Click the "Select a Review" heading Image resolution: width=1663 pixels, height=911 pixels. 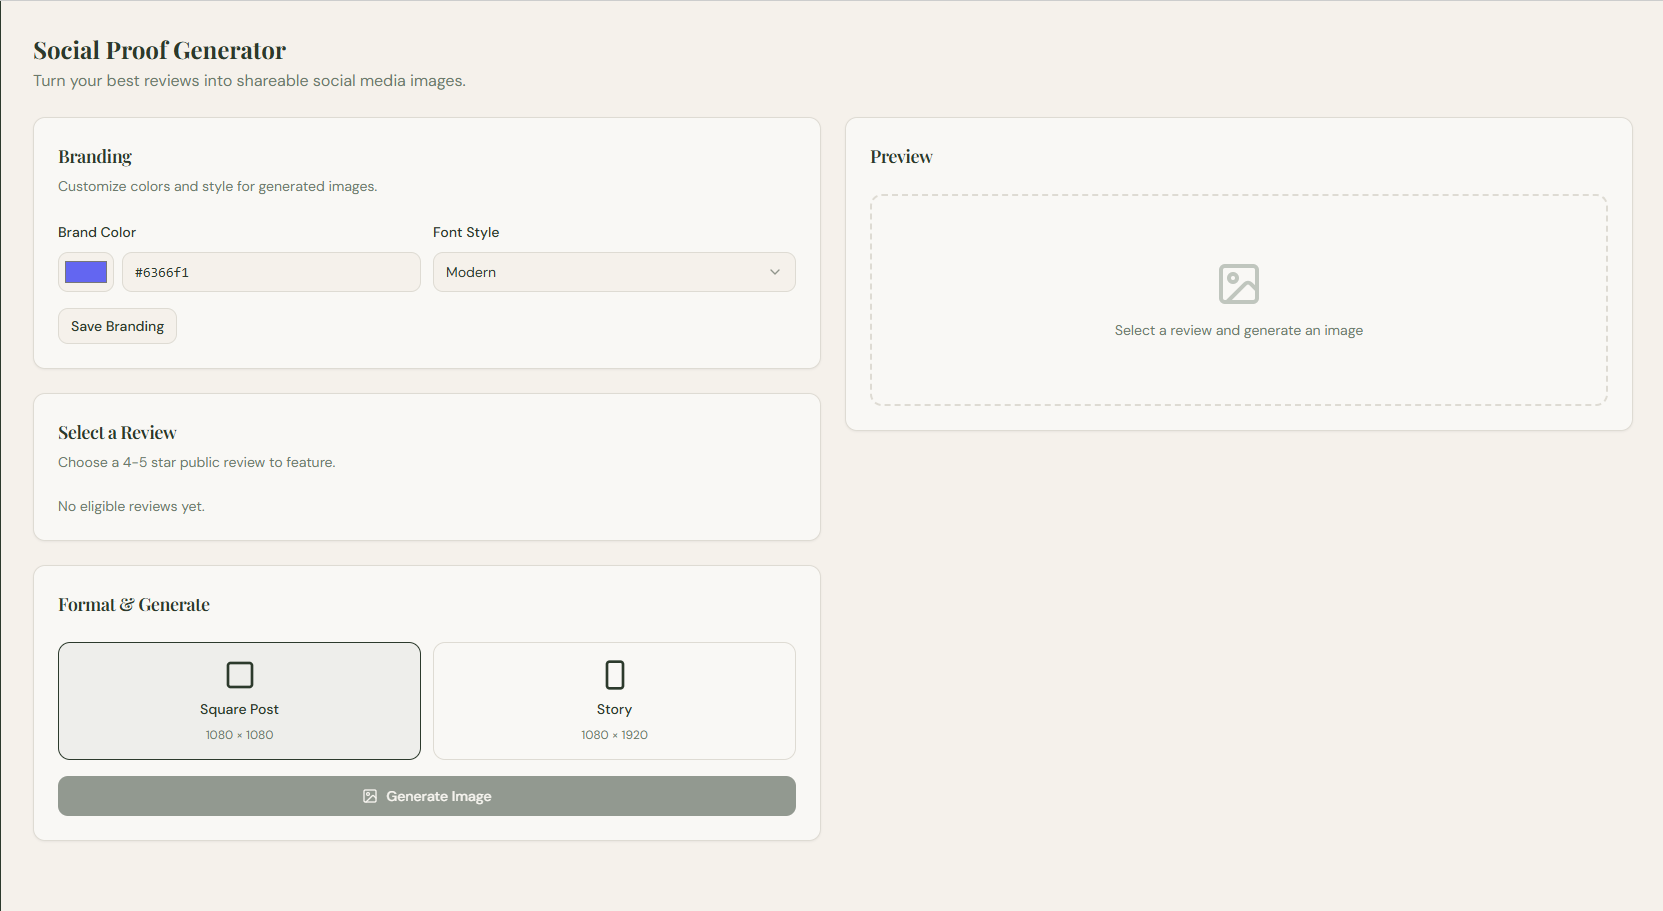click(117, 433)
